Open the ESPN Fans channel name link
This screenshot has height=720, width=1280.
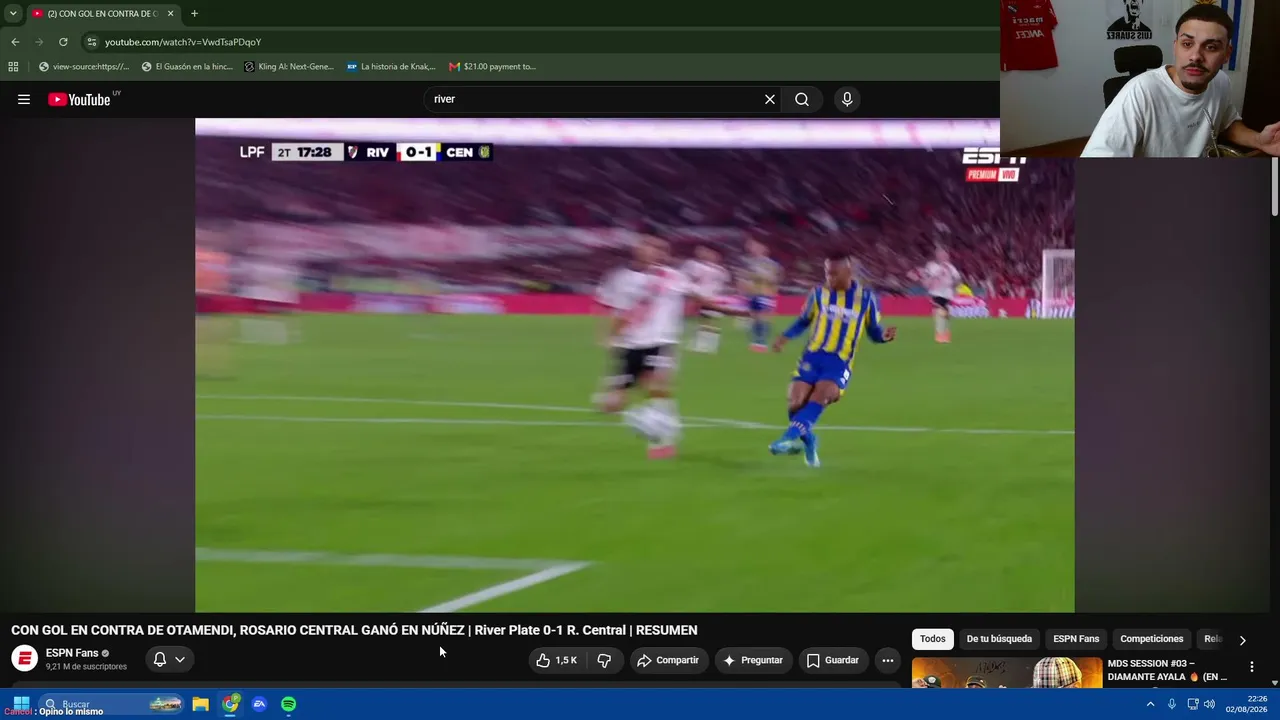(72, 653)
